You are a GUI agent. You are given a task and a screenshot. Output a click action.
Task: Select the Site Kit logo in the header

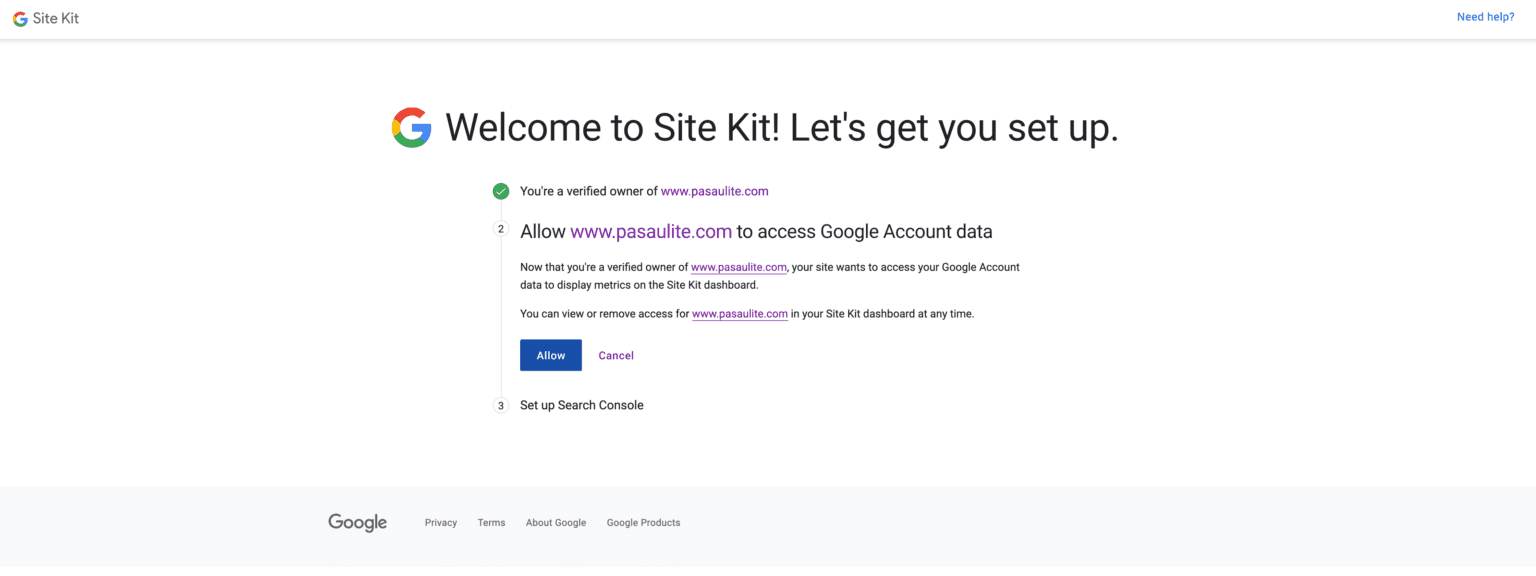click(x=45, y=17)
